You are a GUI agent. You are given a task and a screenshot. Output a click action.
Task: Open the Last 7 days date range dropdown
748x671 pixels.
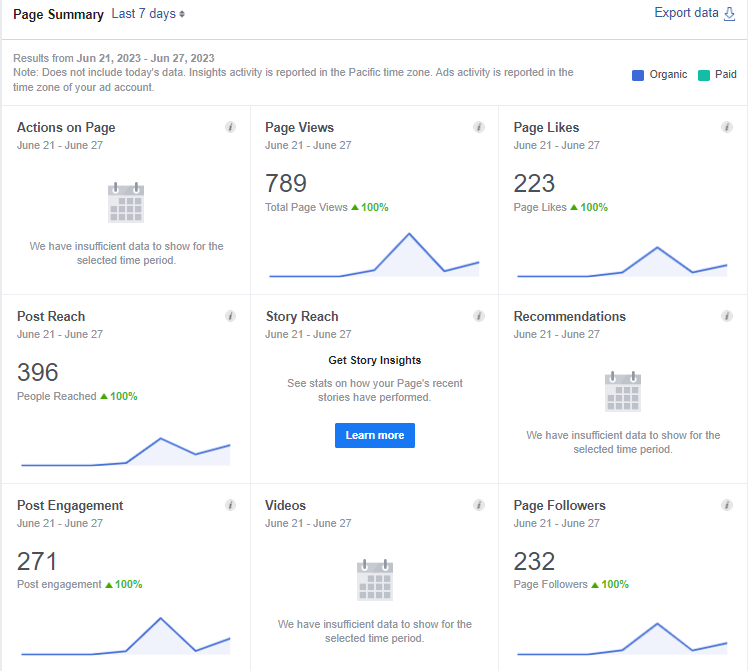pyautogui.click(x=148, y=14)
